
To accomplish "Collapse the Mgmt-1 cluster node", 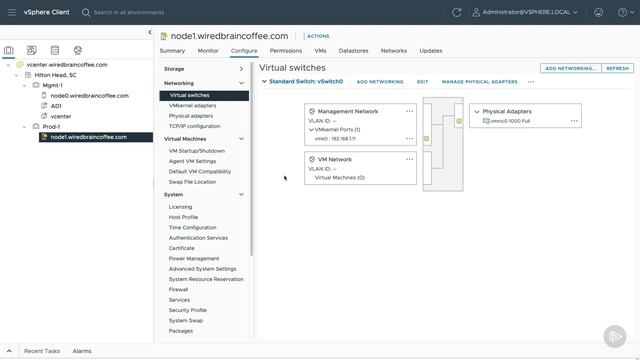I will click(24, 86).
